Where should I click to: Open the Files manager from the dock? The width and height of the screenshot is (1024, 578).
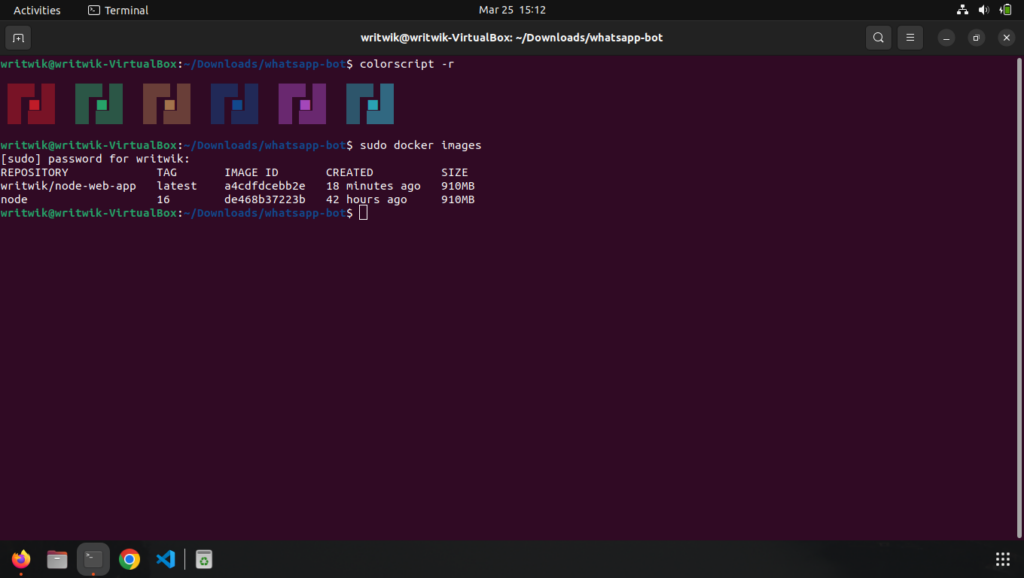point(56,559)
